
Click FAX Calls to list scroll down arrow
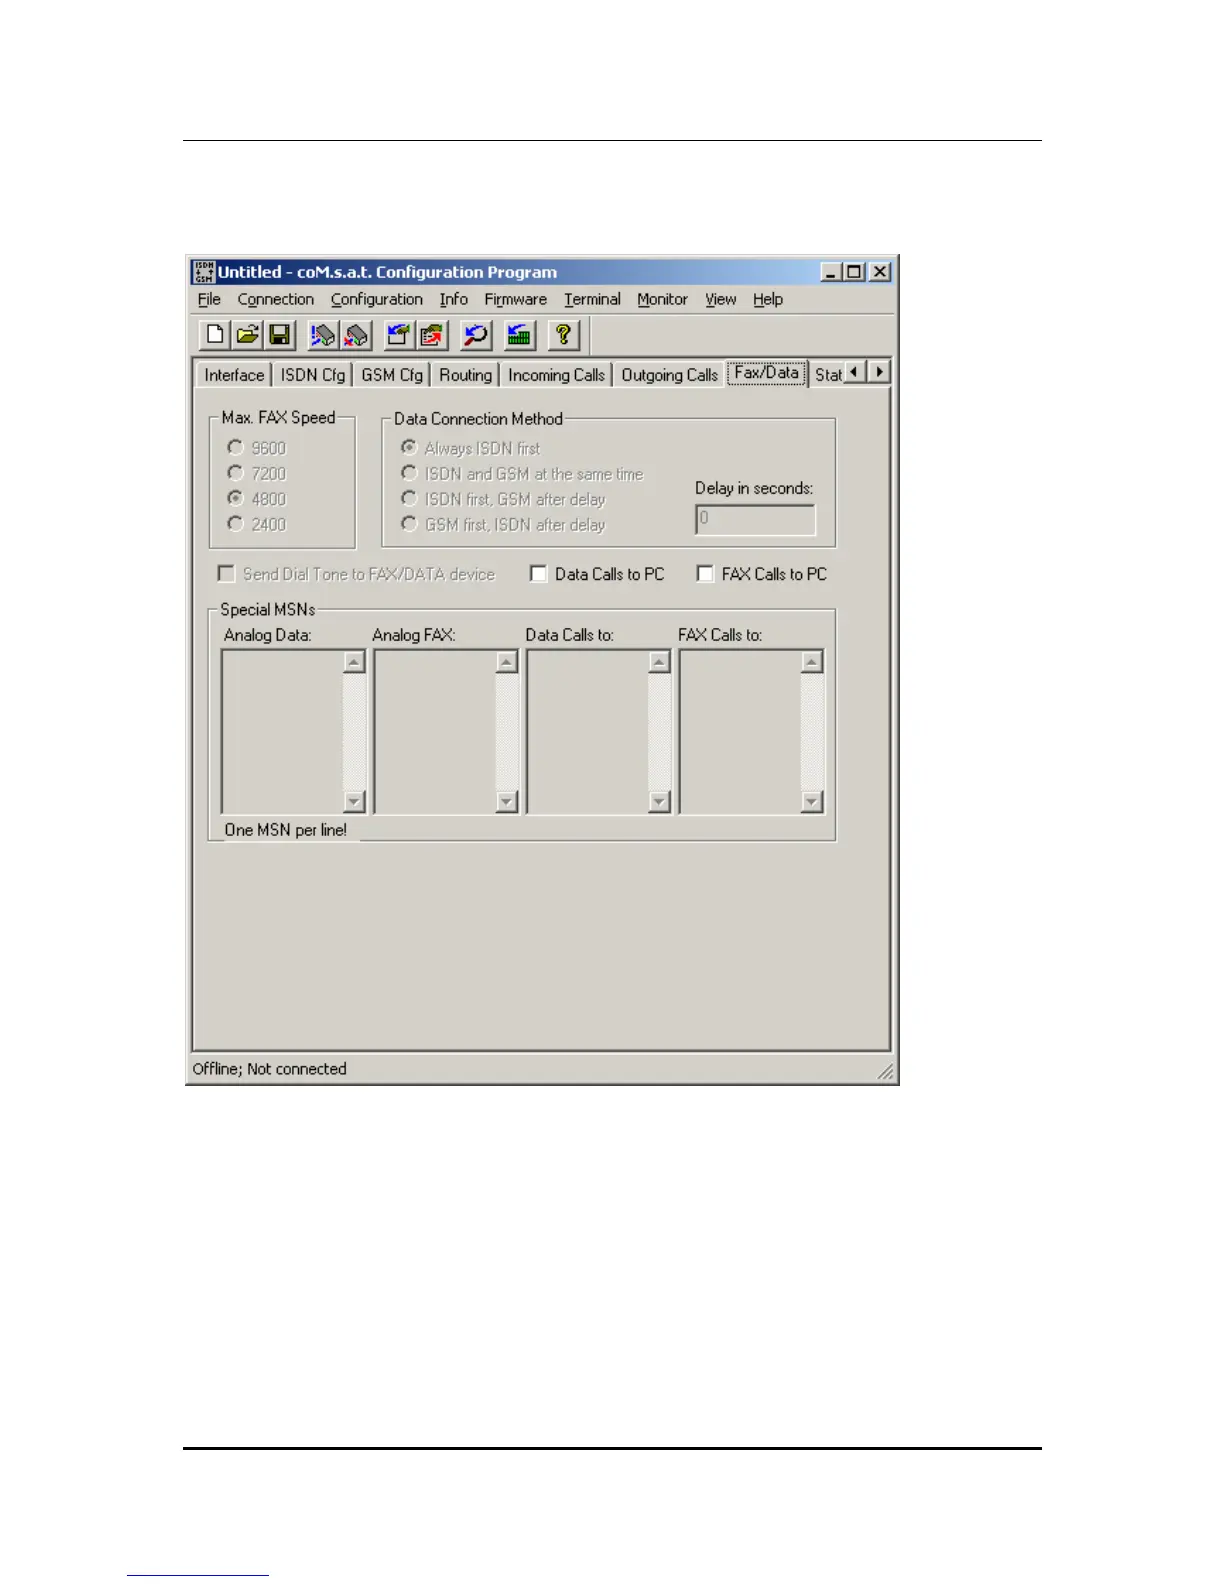pyautogui.click(x=812, y=801)
